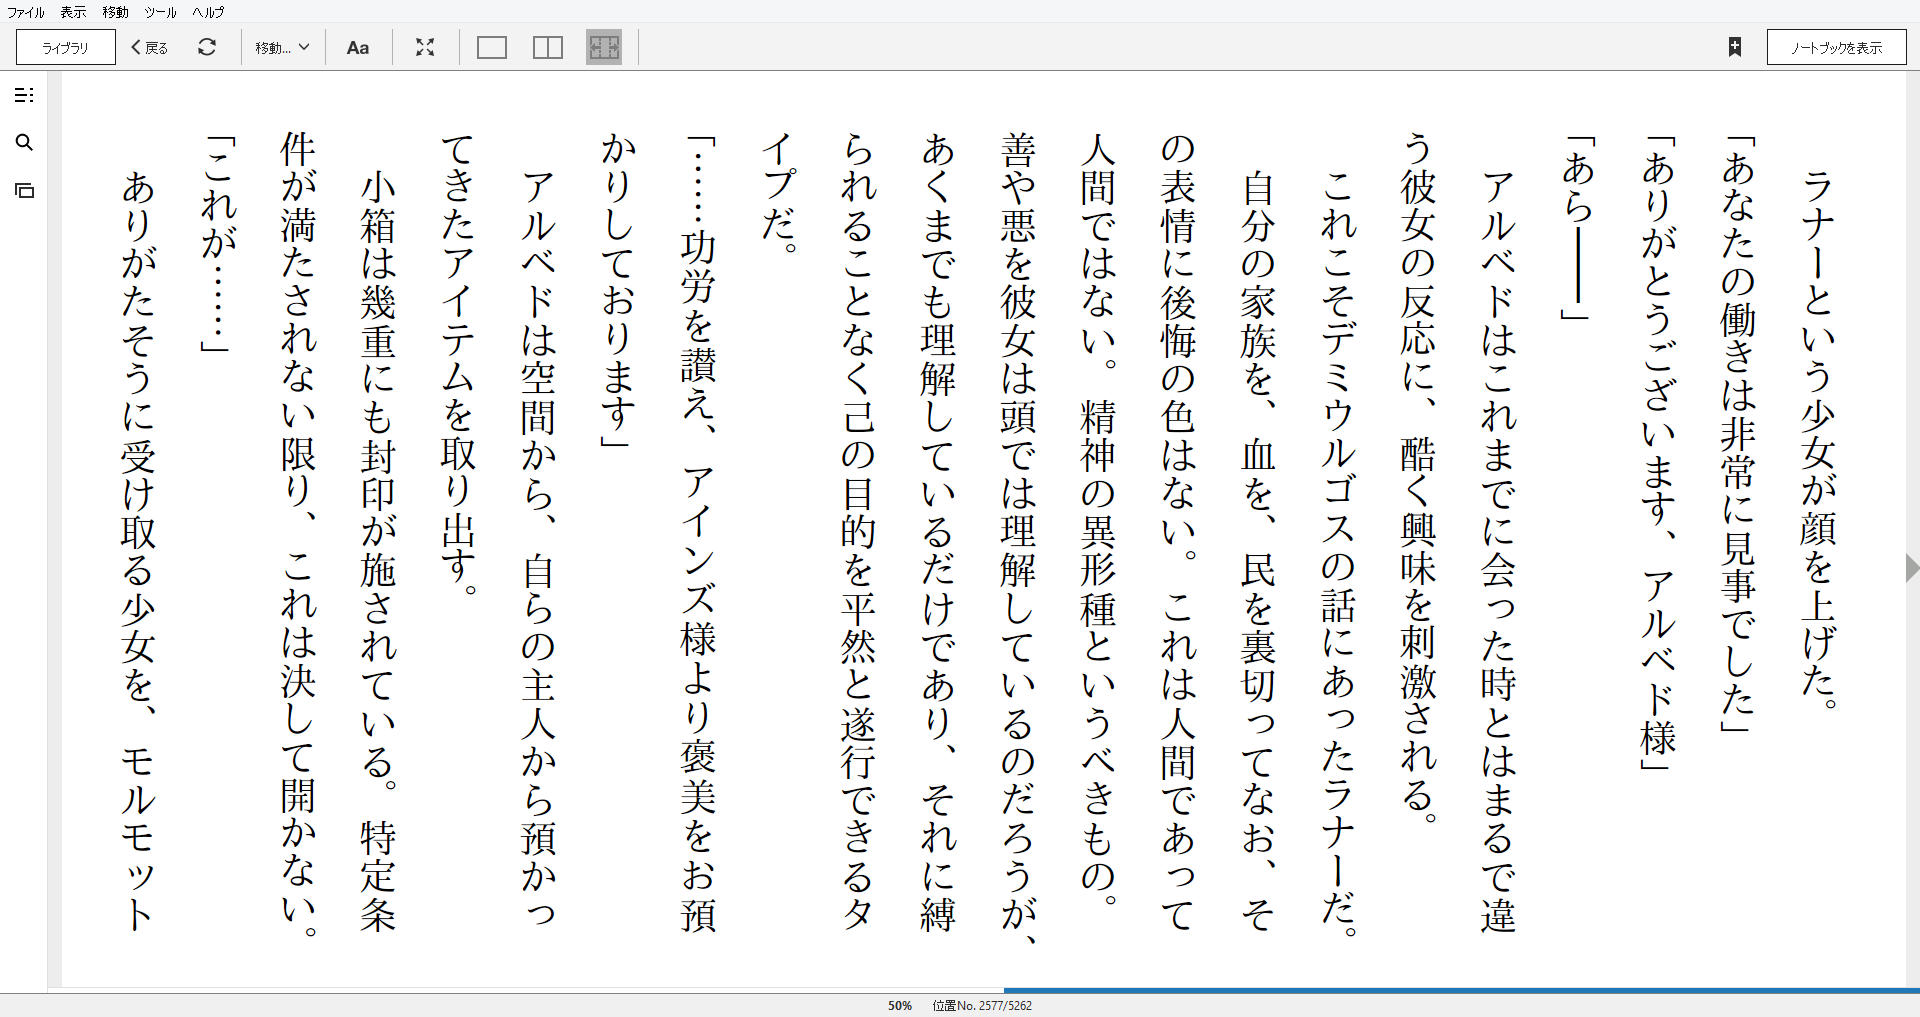Click the 戻る back button
This screenshot has width=1920, height=1017.
(150, 47)
